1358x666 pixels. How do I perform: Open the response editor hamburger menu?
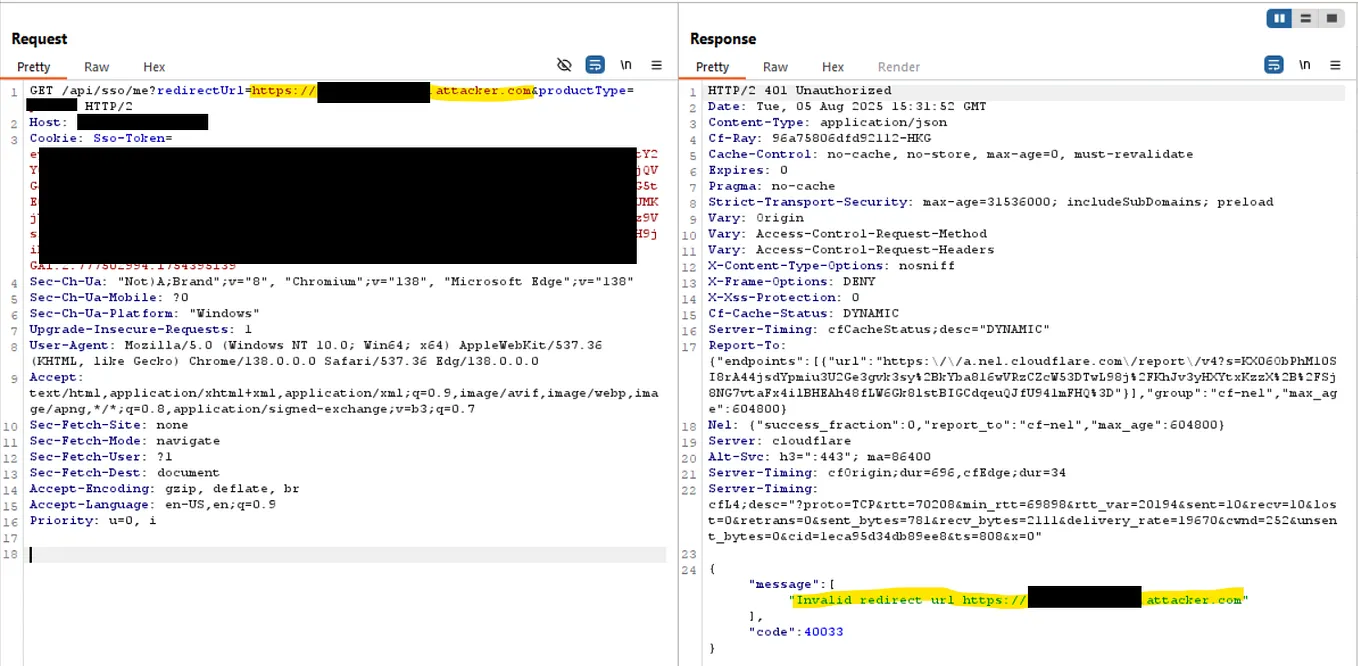coord(1336,64)
